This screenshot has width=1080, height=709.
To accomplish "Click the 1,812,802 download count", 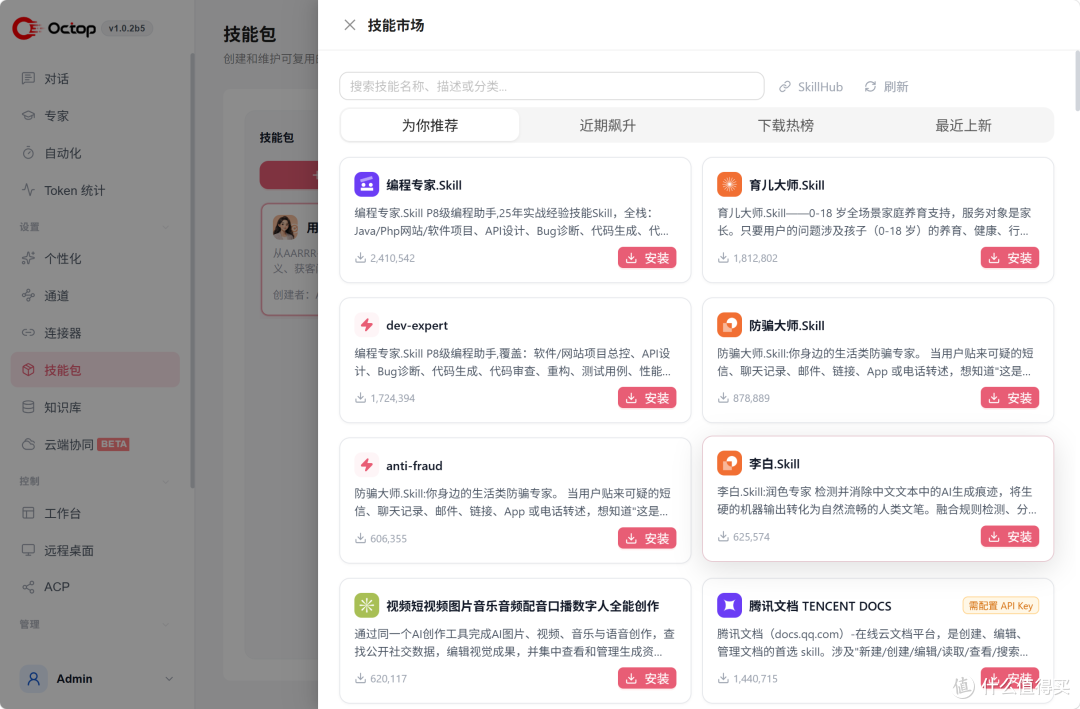I will [748, 258].
